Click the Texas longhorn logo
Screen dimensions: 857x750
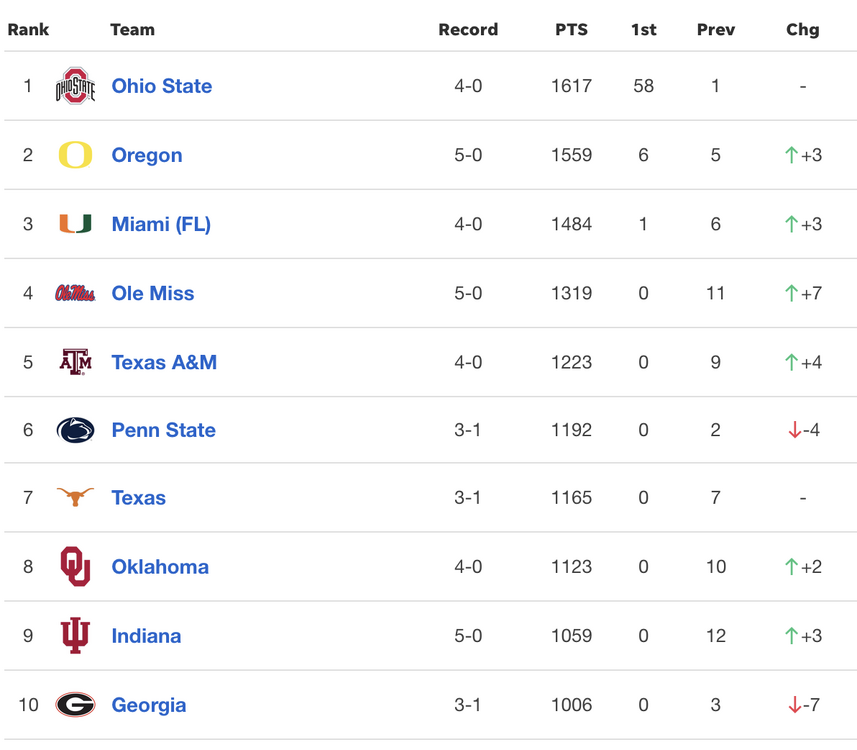(75, 497)
